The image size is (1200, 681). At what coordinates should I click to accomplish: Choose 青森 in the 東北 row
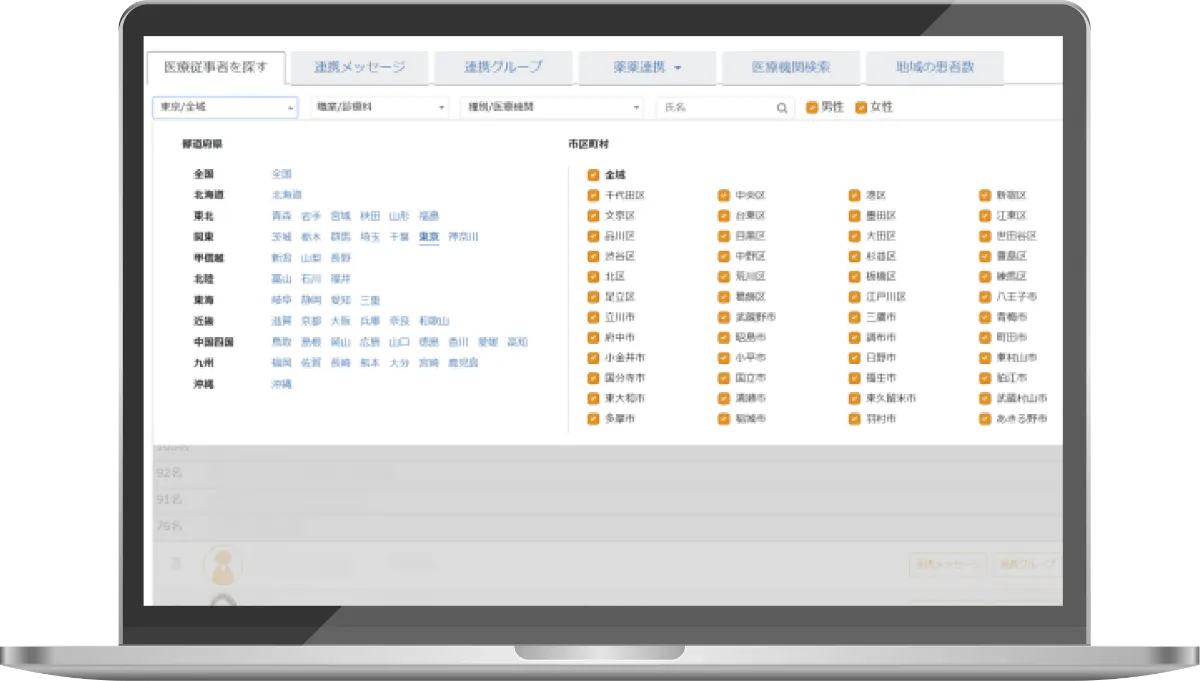(x=281, y=216)
